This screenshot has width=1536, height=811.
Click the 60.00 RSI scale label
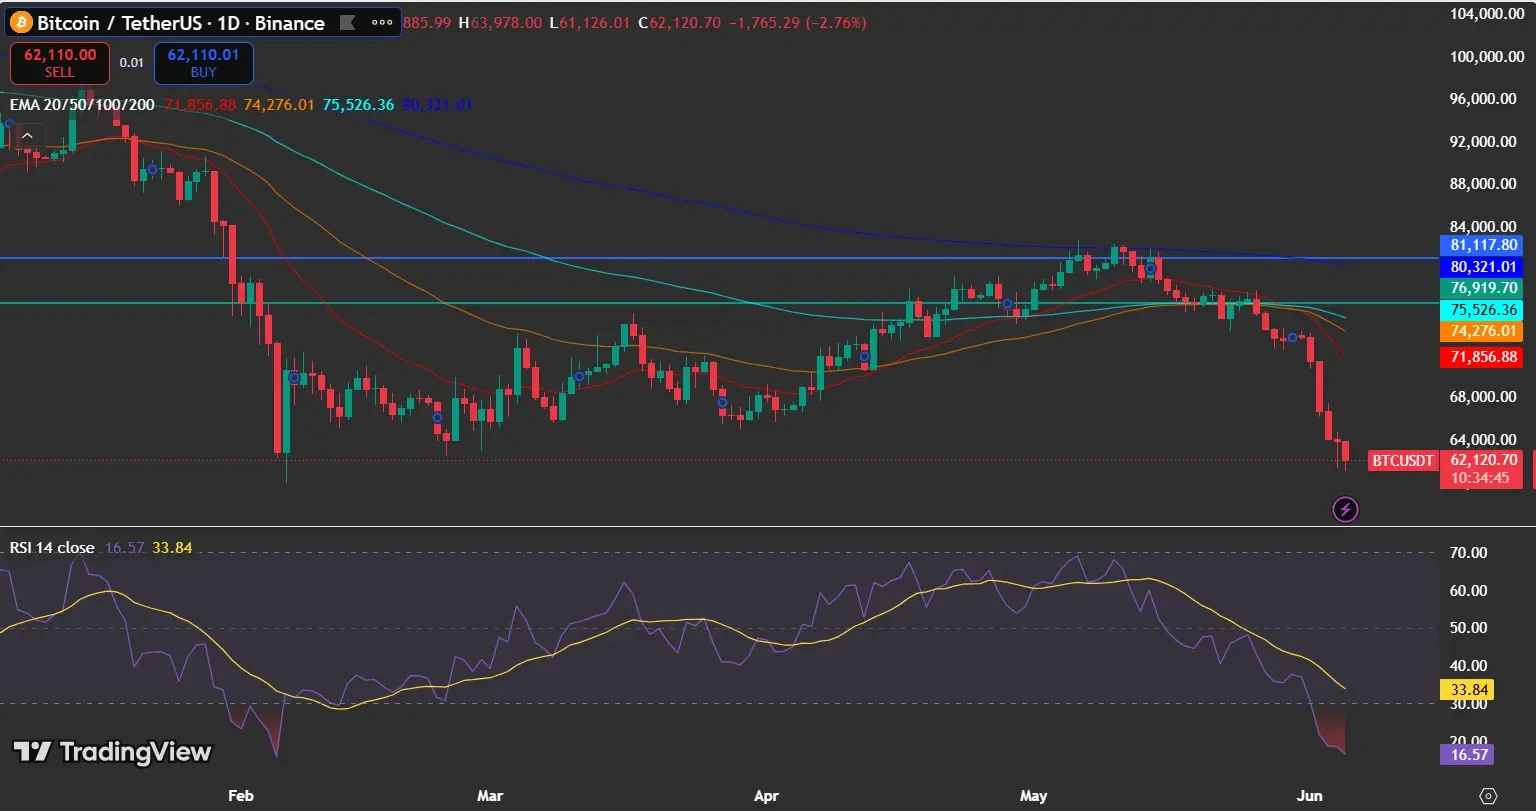tap(1469, 590)
